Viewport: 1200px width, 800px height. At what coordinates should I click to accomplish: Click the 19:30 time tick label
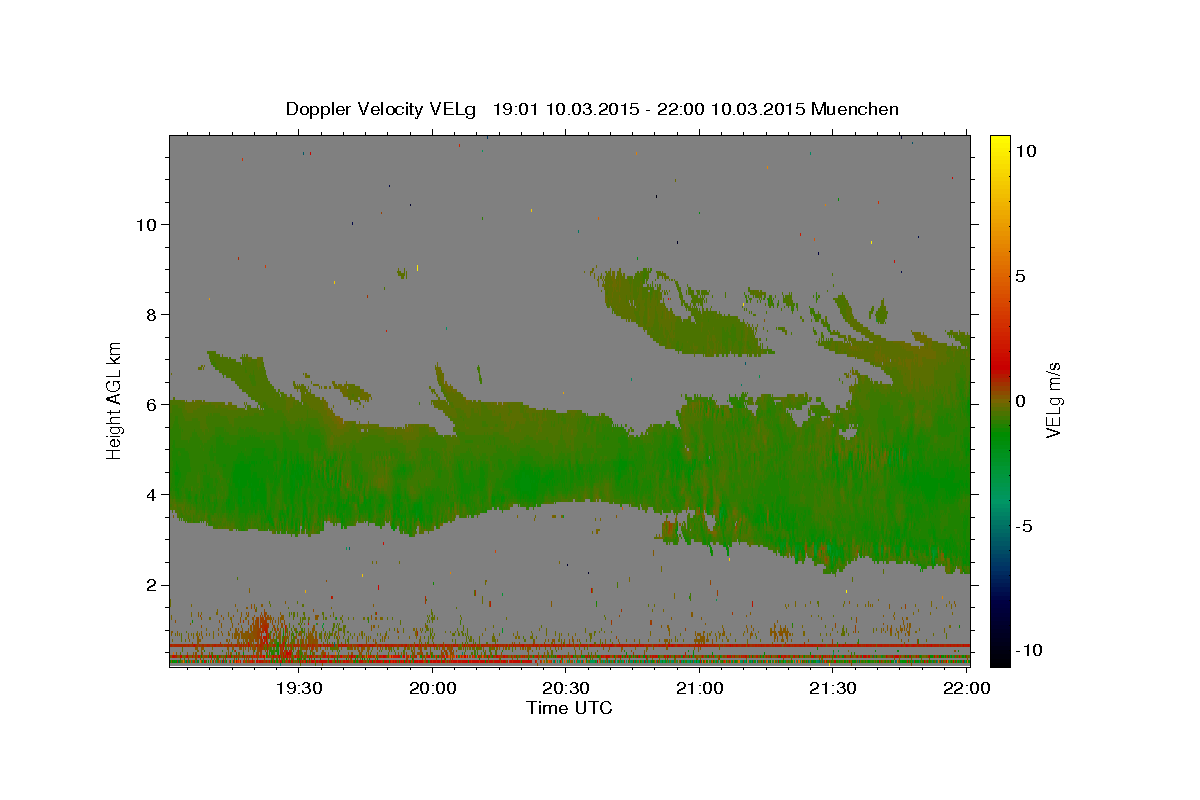click(x=299, y=688)
